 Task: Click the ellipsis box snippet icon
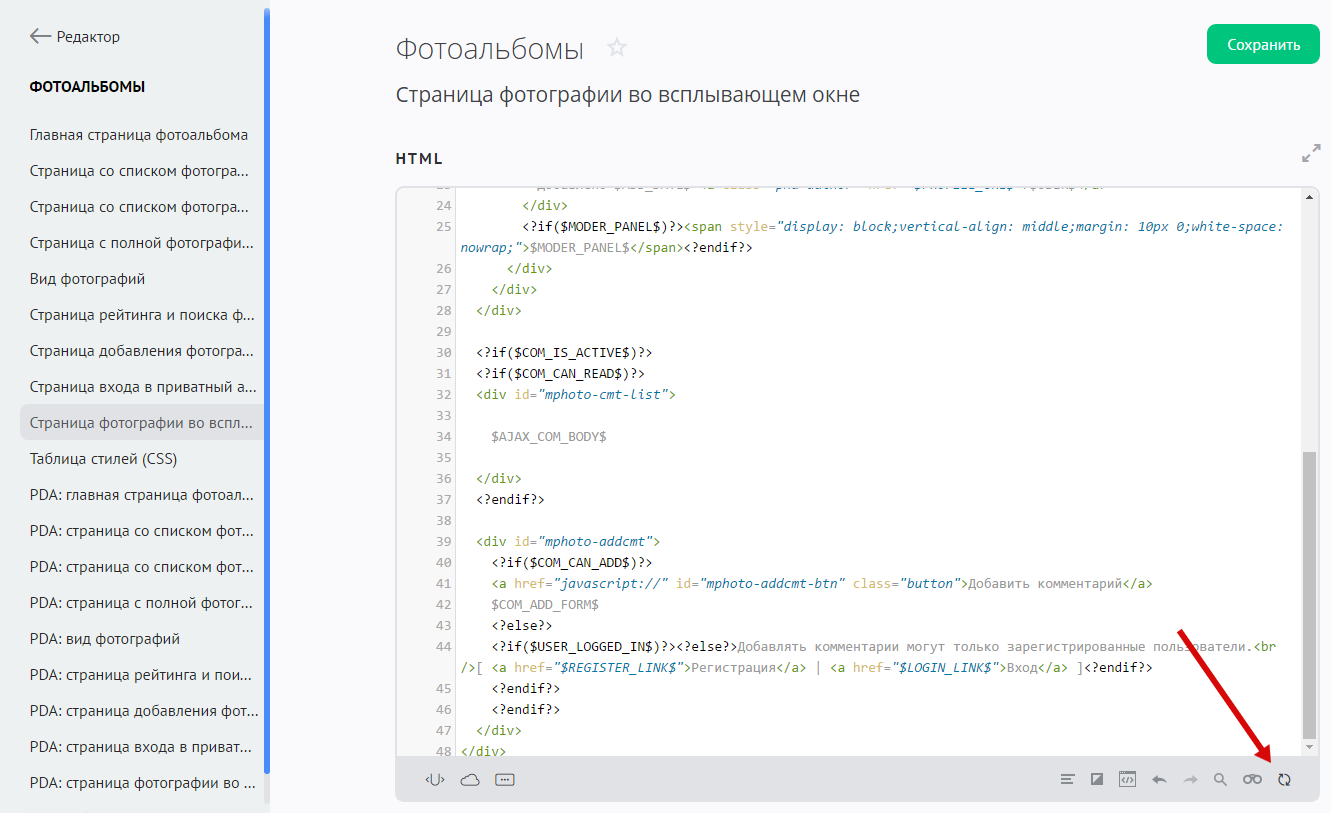click(505, 780)
